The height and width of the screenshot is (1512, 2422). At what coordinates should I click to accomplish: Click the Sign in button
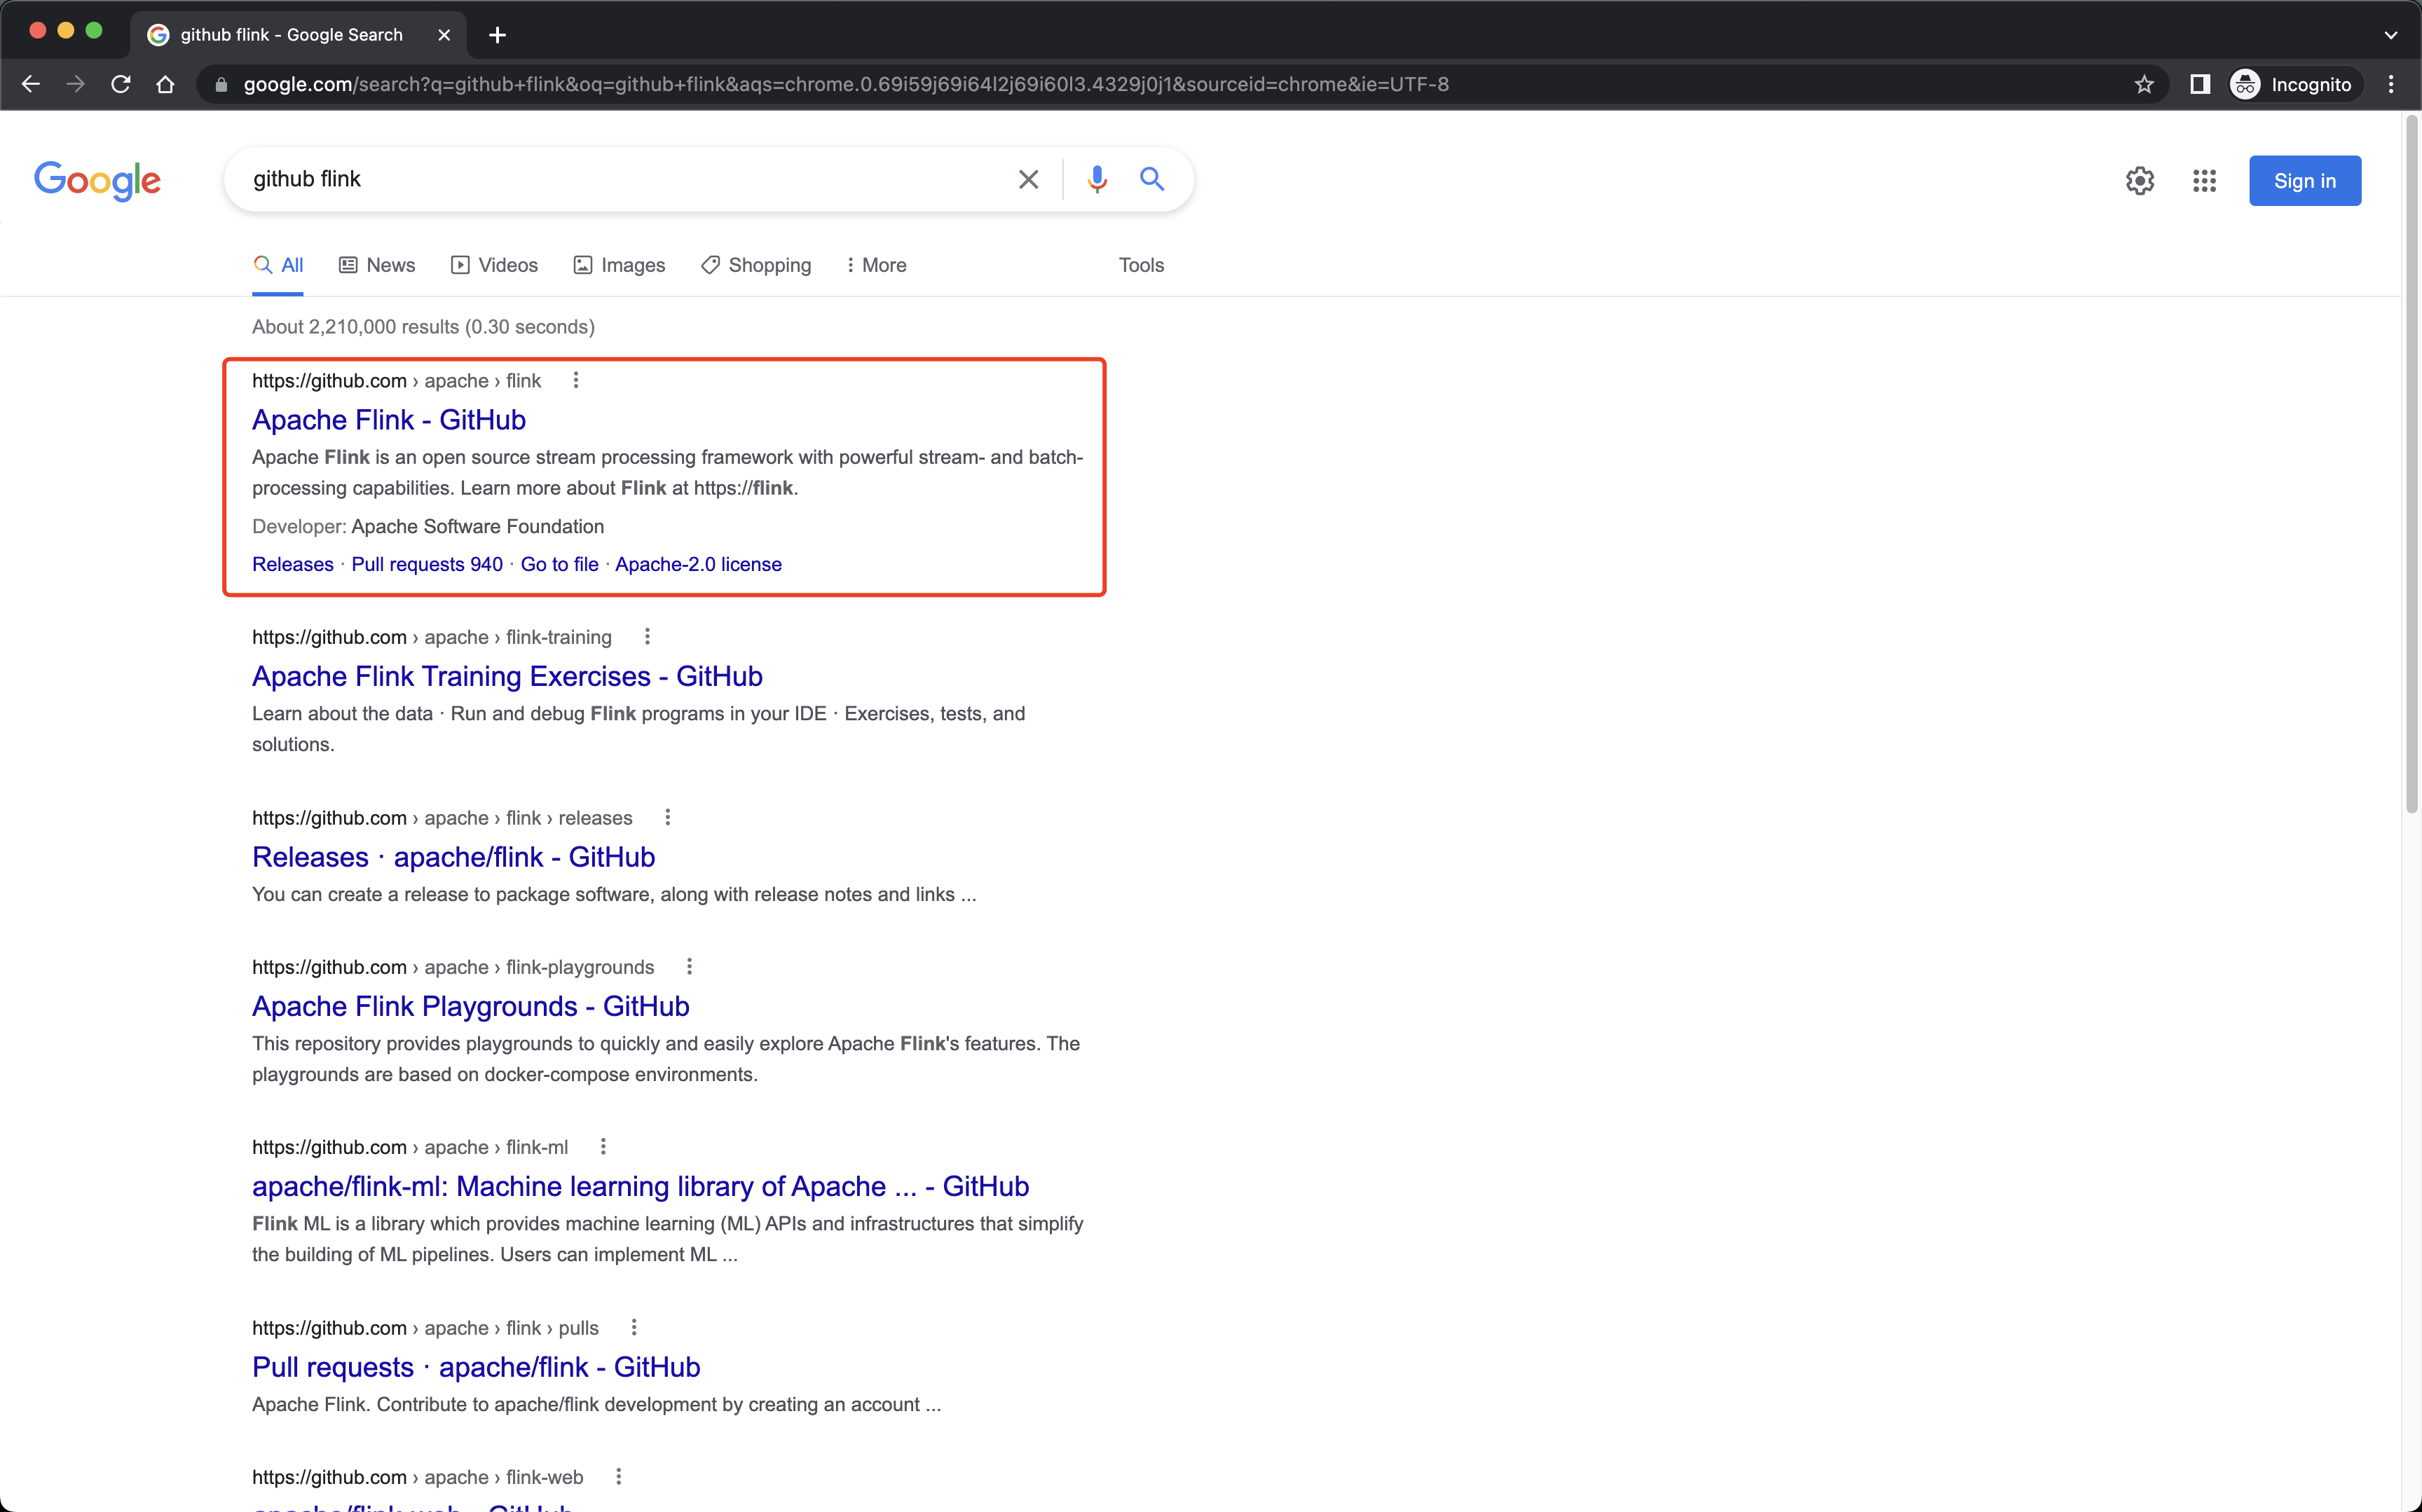tap(2305, 181)
